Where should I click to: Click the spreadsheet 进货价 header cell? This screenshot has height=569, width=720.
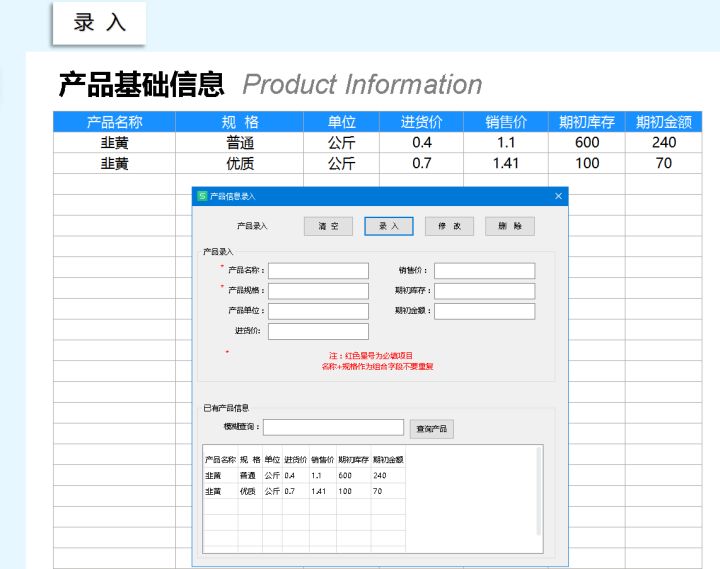422,122
